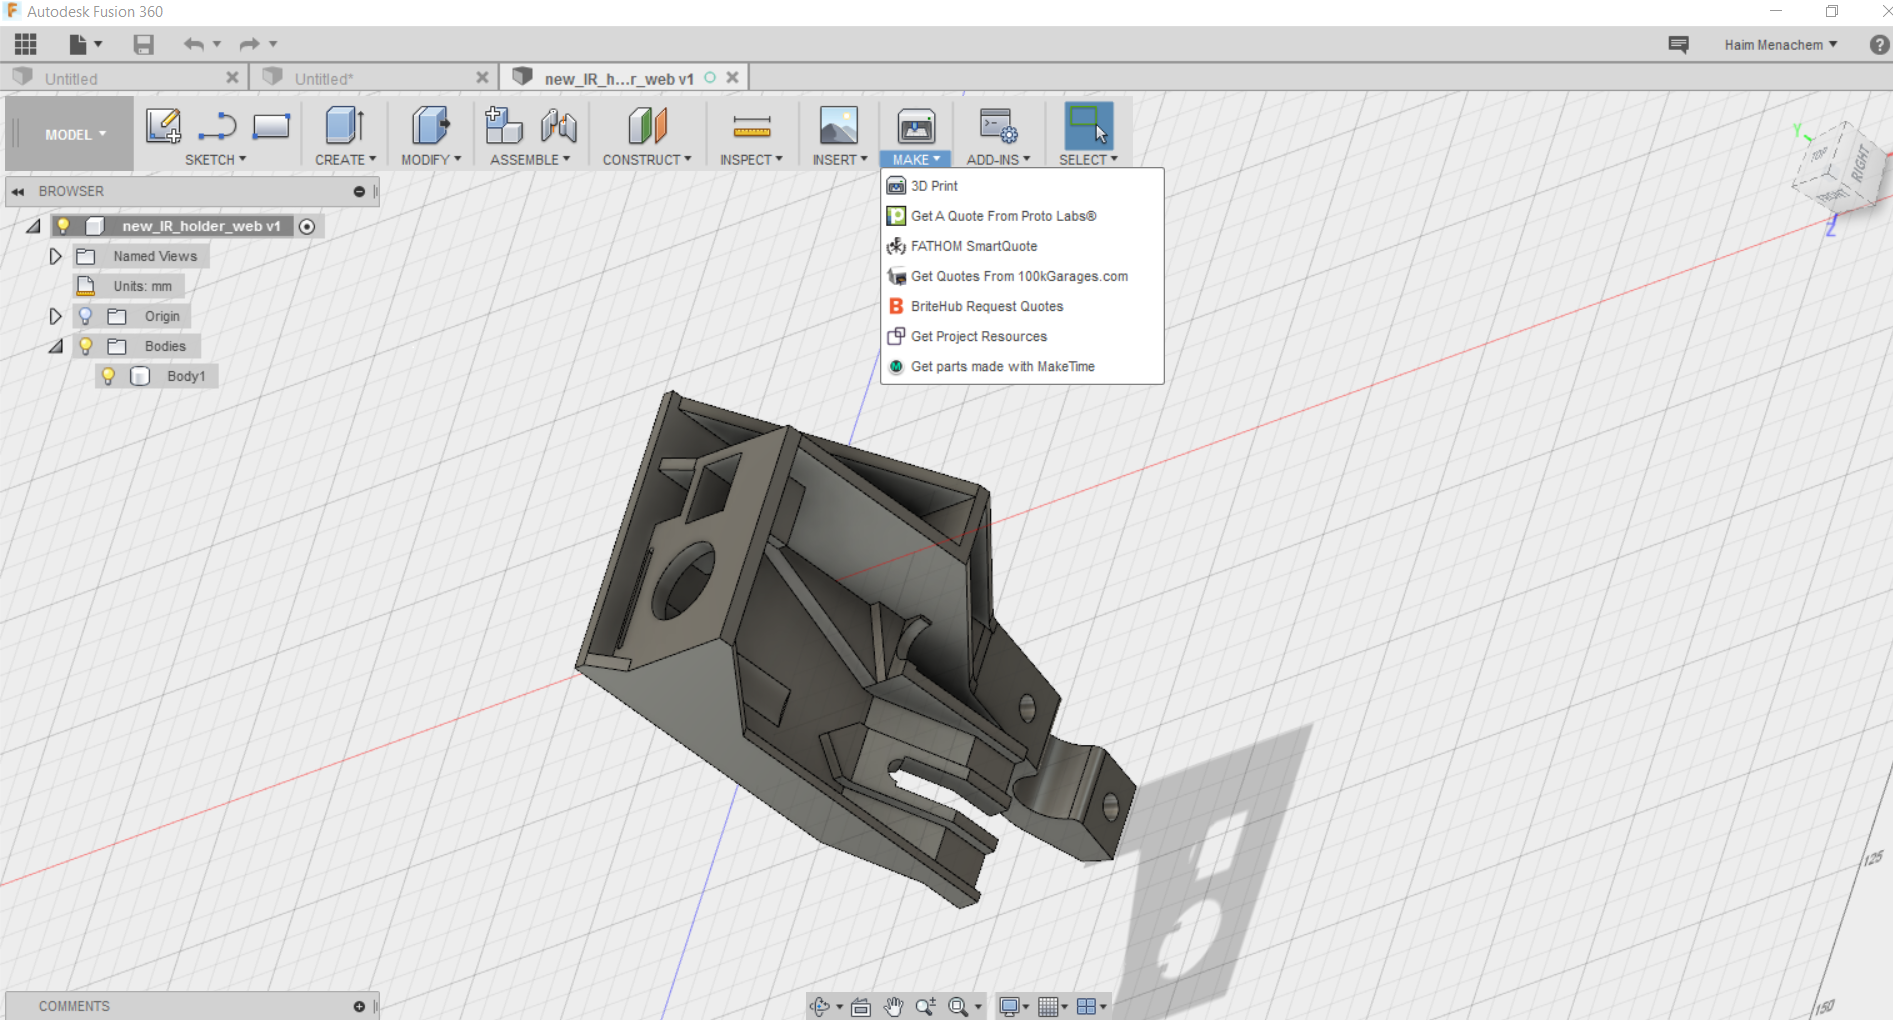The height and width of the screenshot is (1020, 1893).
Task: Expand the Named Views node
Action: pyautogui.click(x=55, y=256)
